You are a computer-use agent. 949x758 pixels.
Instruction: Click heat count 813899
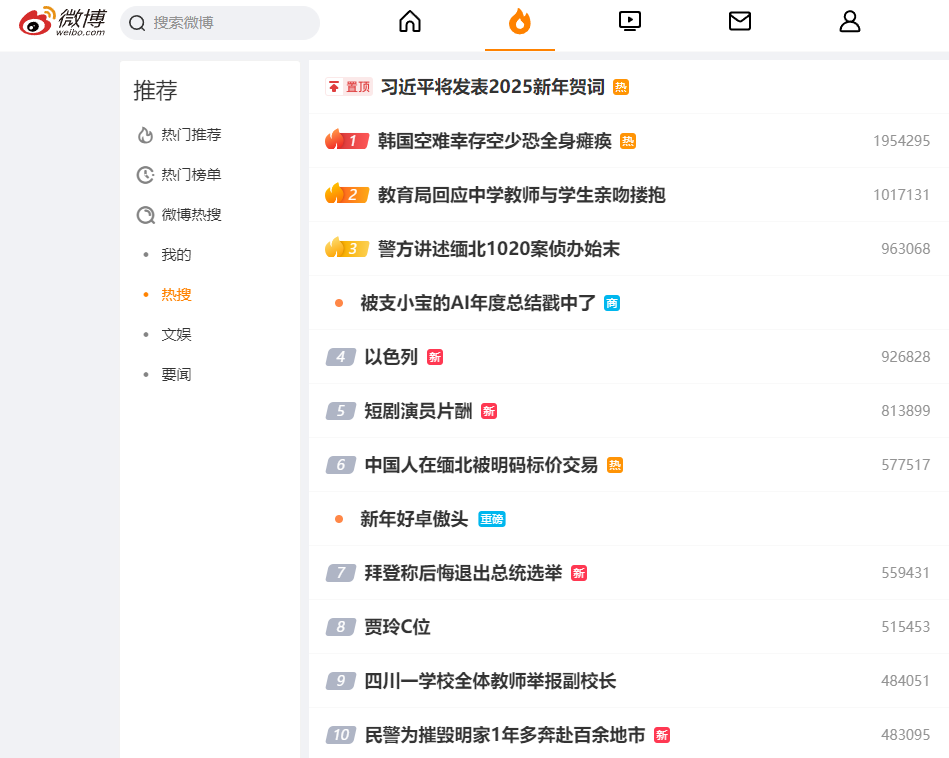[905, 411]
